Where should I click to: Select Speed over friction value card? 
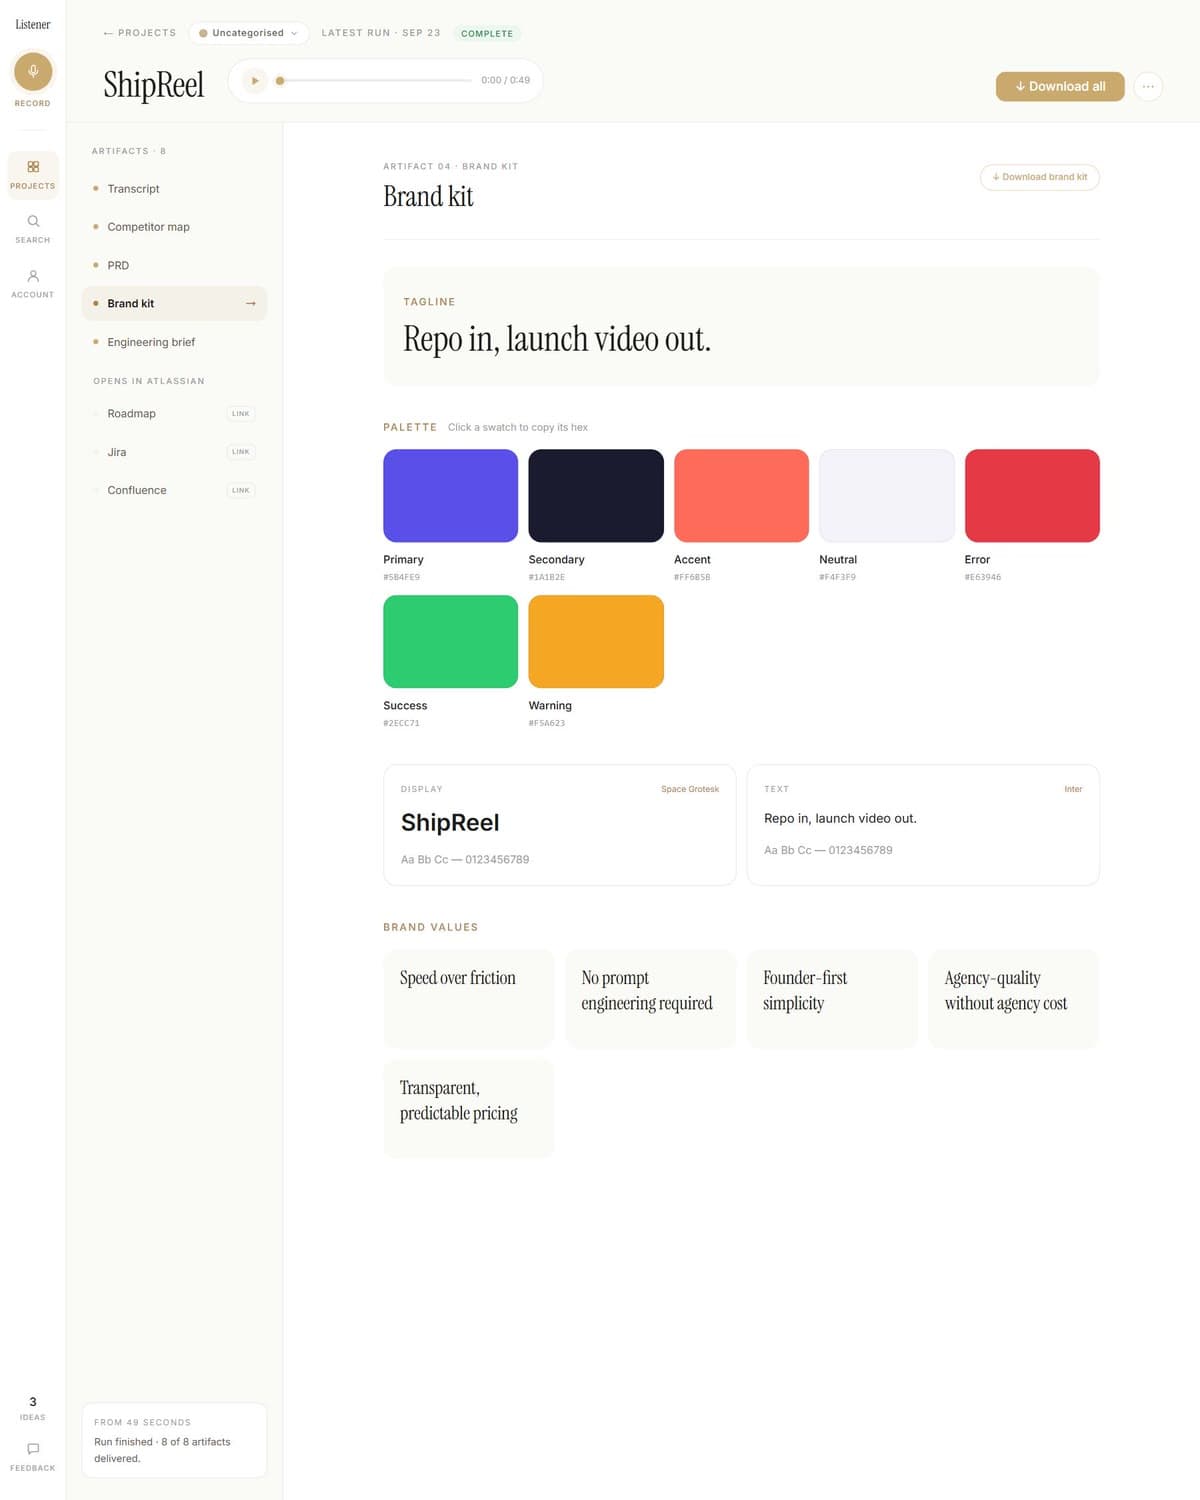pyautogui.click(x=468, y=999)
